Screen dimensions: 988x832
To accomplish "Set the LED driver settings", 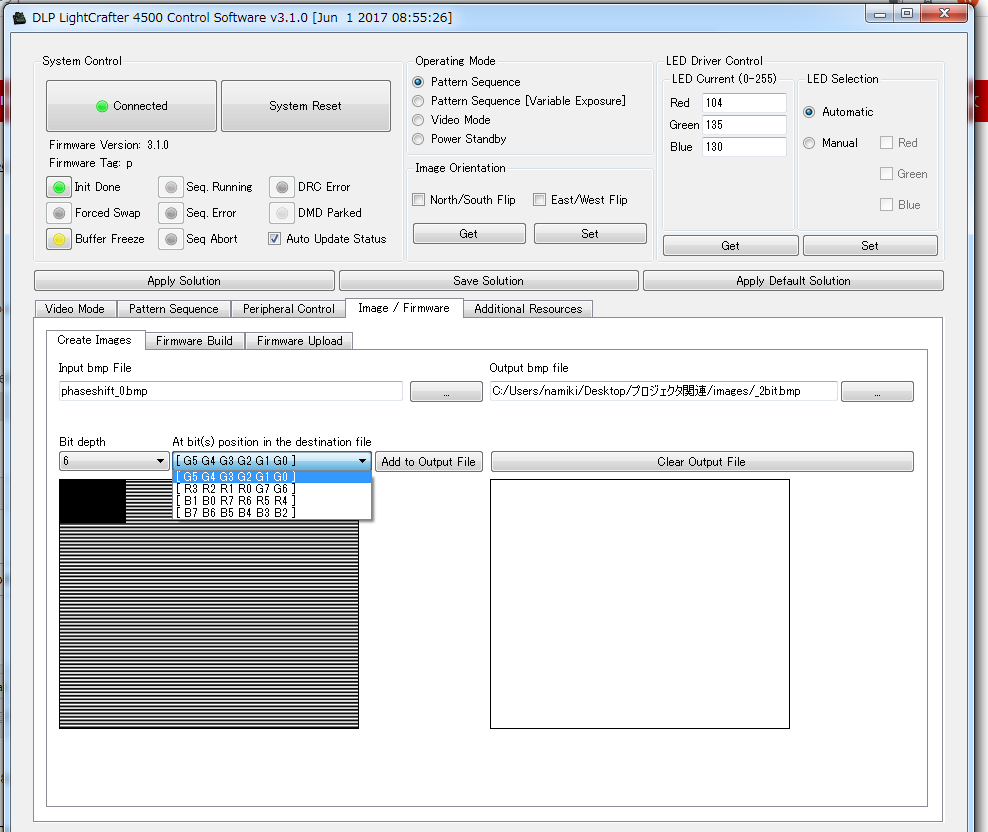I will click(x=870, y=246).
